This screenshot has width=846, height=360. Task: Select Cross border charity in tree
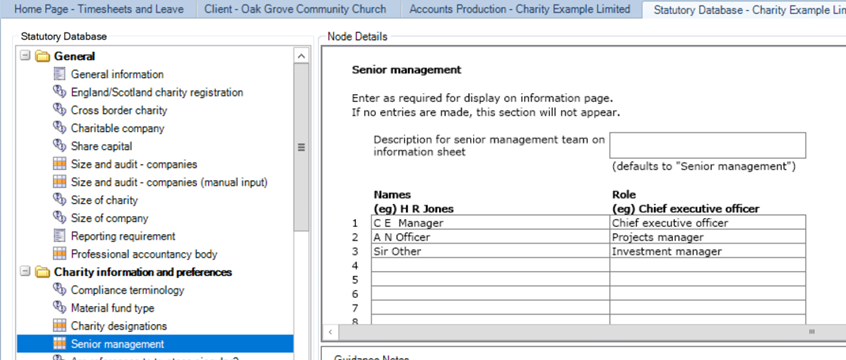pos(119,110)
